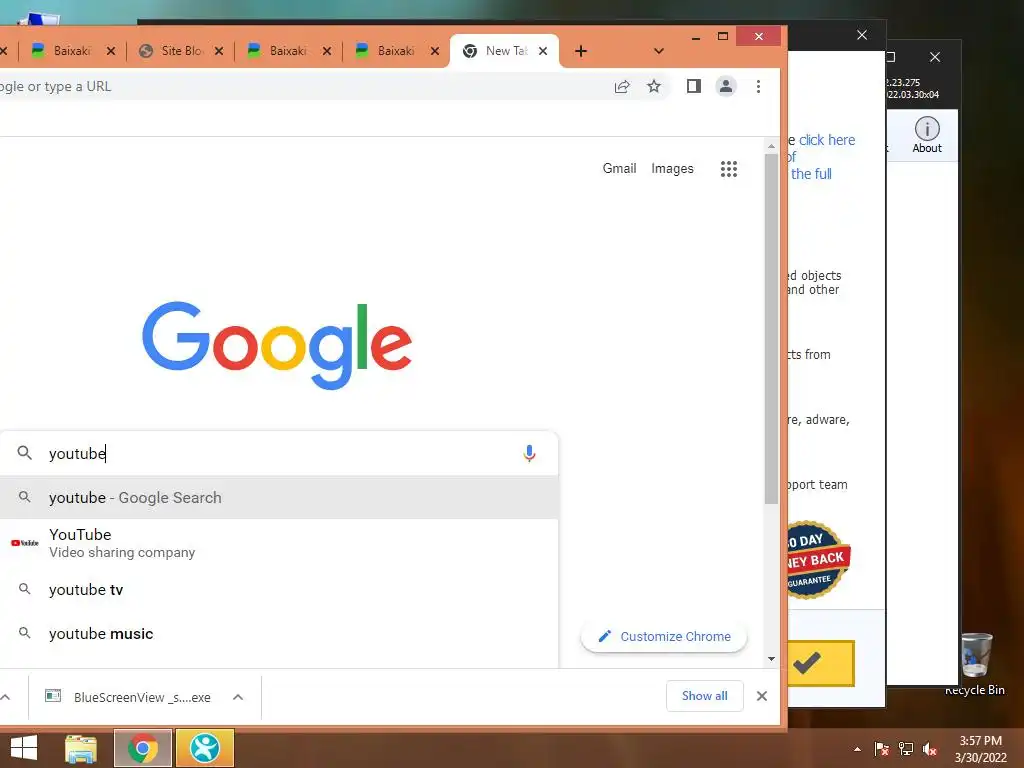
Task: Open the Windows Start button
Action: 24,748
